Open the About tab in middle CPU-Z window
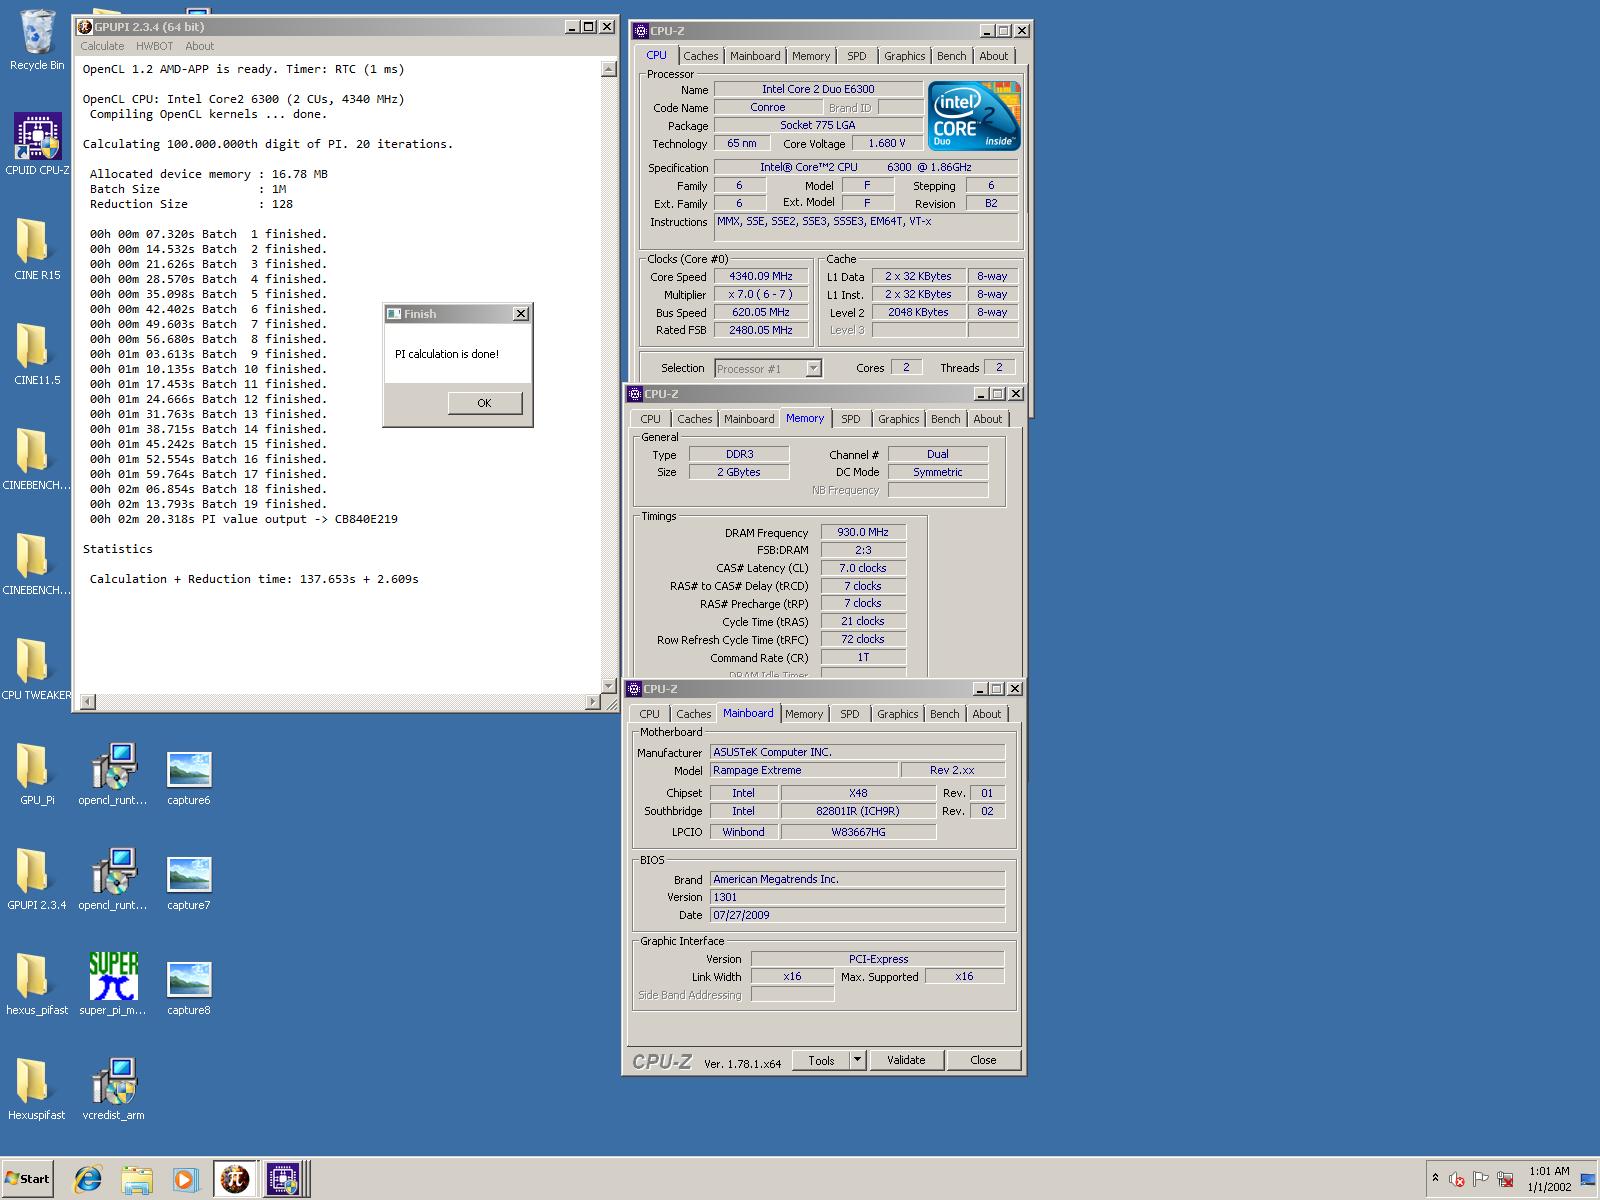This screenshot has width=1600, height=1200. (988, 419)
